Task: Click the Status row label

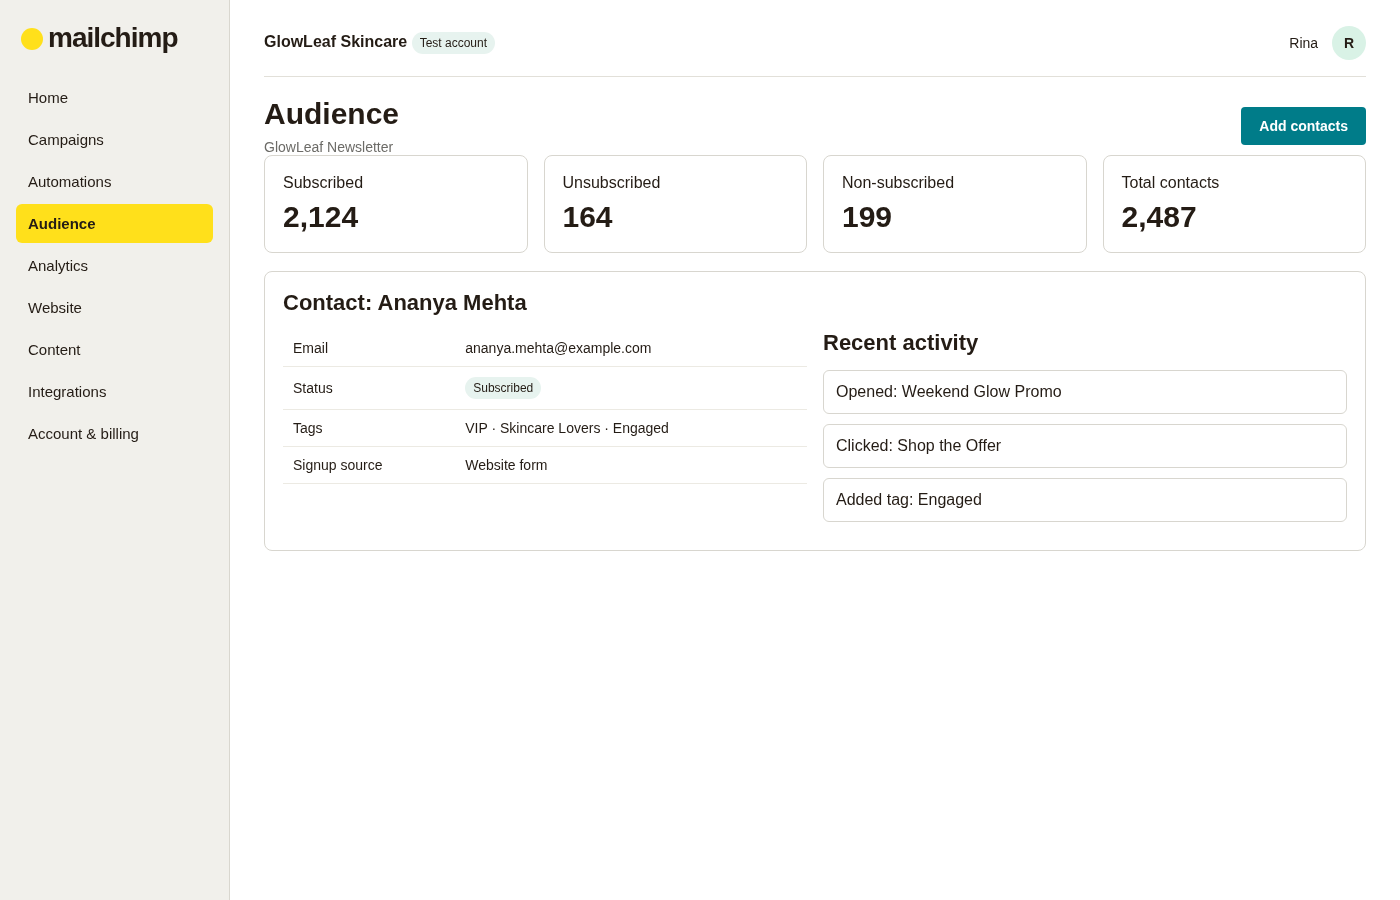Action: [x=313, y=388]
